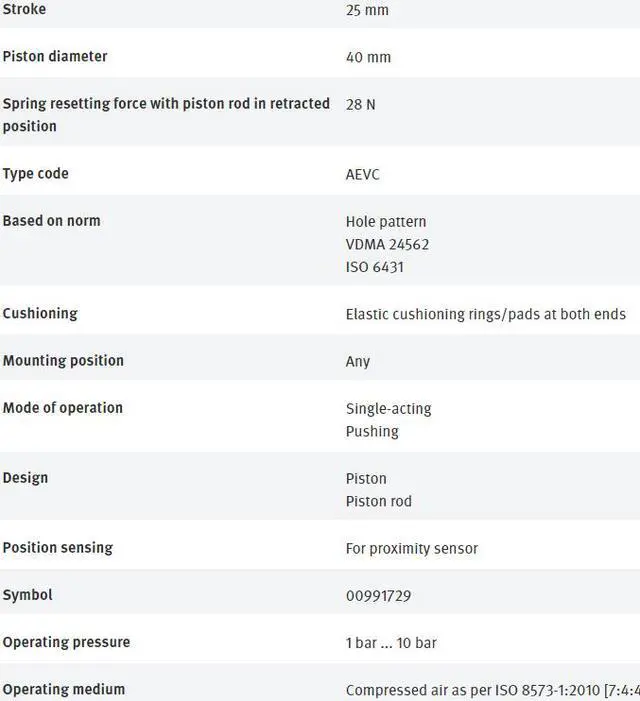The width and height of the screenshot is (640, 701).
Task: Click the "40 mm" diameter value
Action: pos(368,57)
